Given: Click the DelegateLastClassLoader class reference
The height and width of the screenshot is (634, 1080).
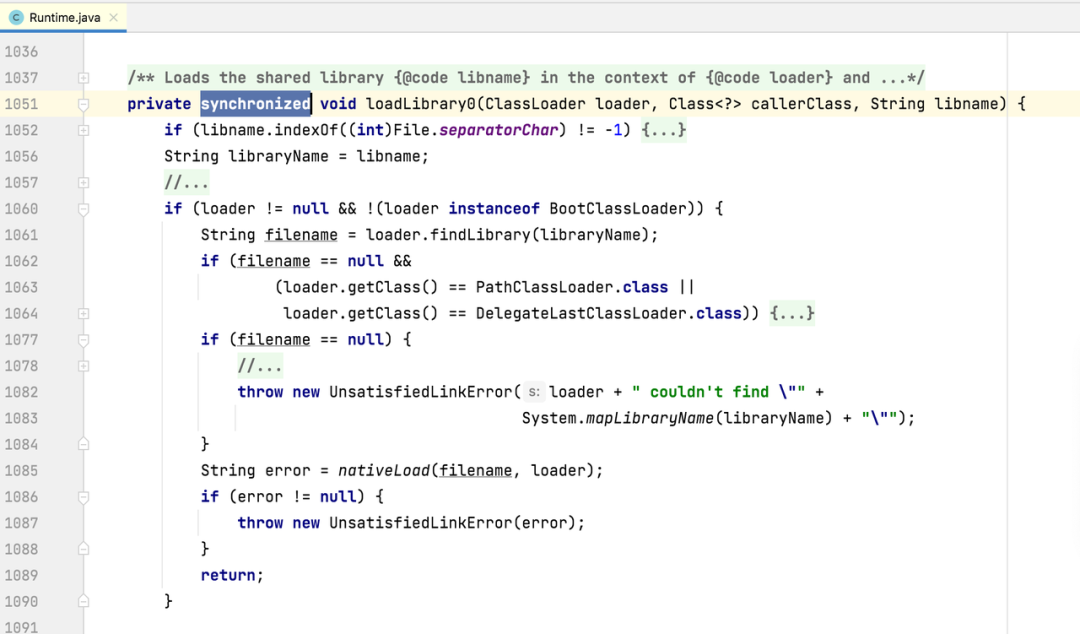Looking at the screenshot, I should point(581,314).
